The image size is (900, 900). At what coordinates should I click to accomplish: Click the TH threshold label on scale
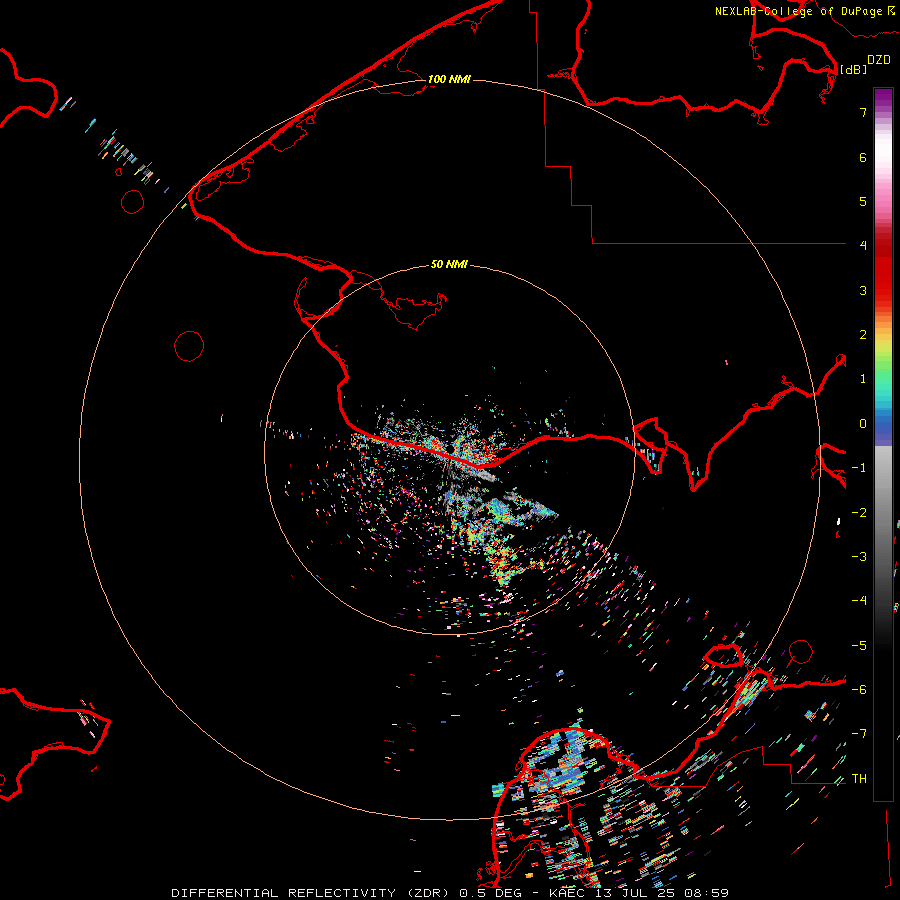pyautogui.click(x=859, y=779)
